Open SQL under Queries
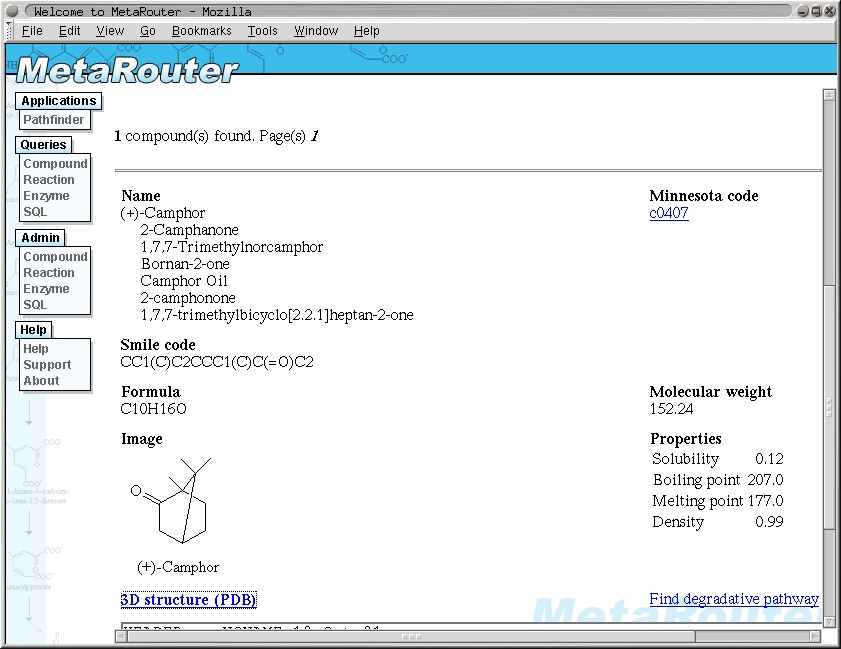Viewport: 841px width, 649px height. pyautogui.click(x=35, y=212)
